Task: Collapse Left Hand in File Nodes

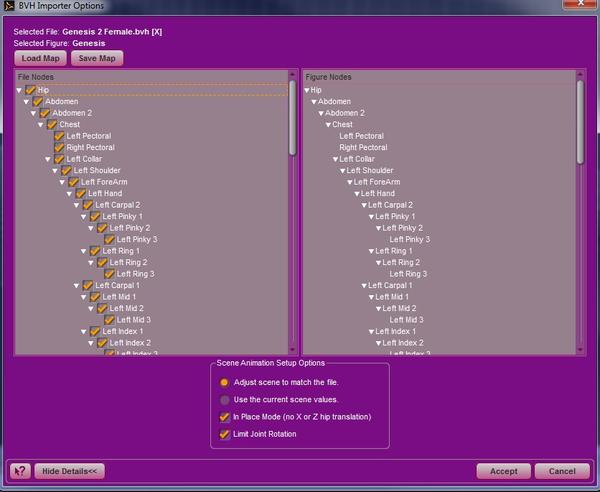Action: pos(69,194)
